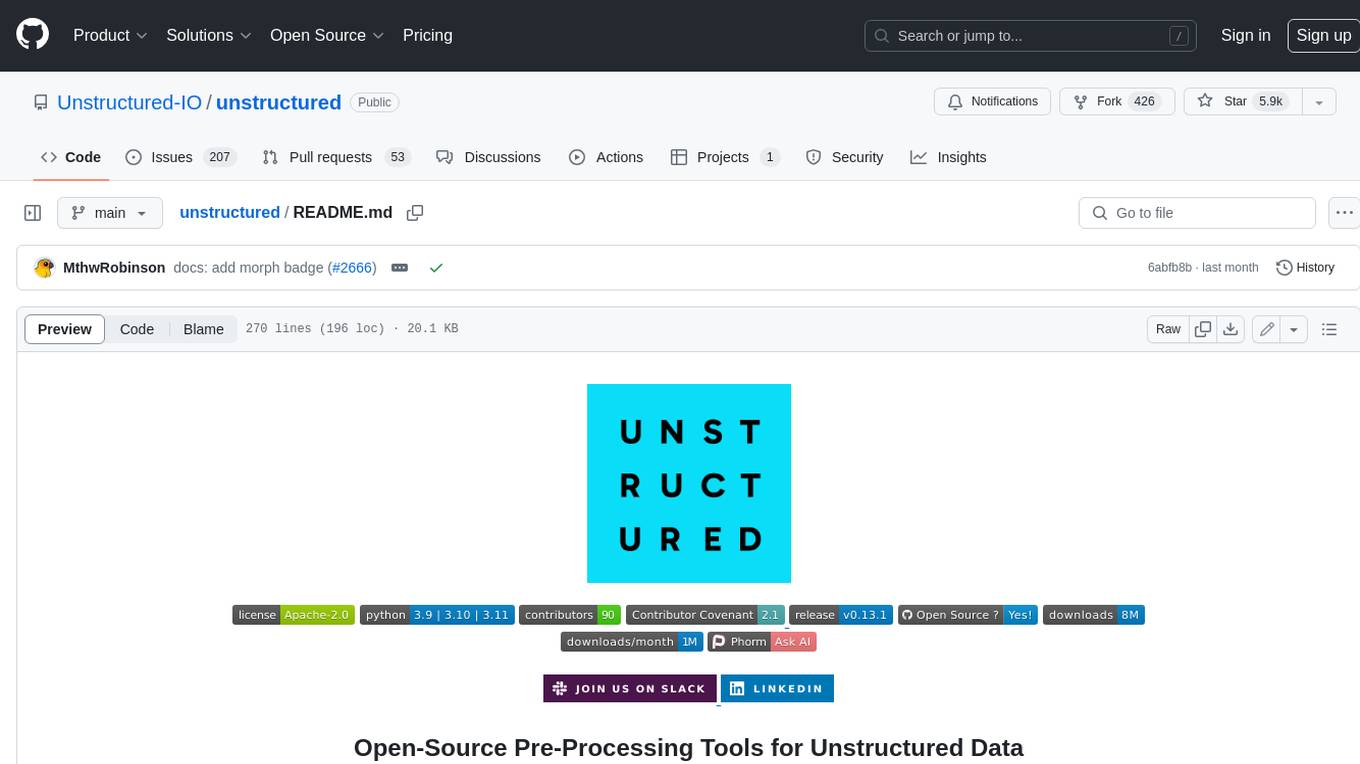Select the Blame view
Screen dimensions: 1360x764
204,329
